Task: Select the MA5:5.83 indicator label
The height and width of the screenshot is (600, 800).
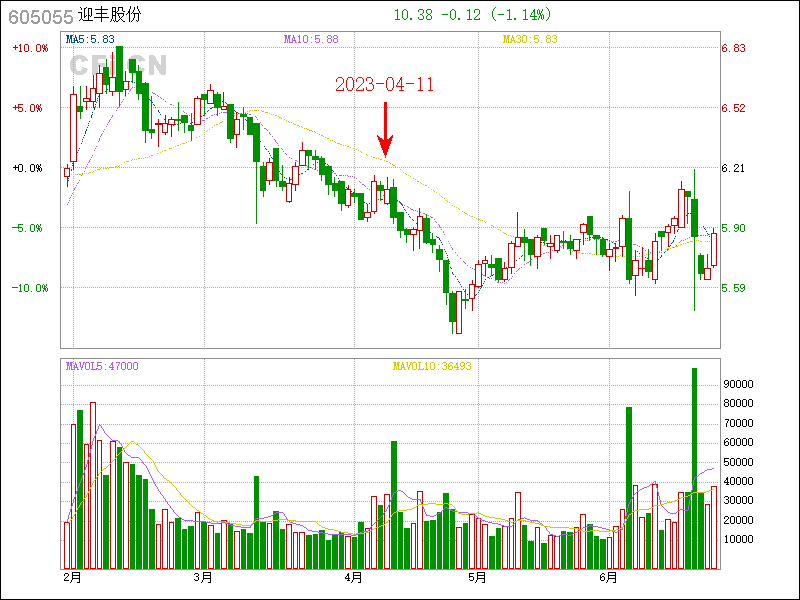Action: click(x=90, y=39)
